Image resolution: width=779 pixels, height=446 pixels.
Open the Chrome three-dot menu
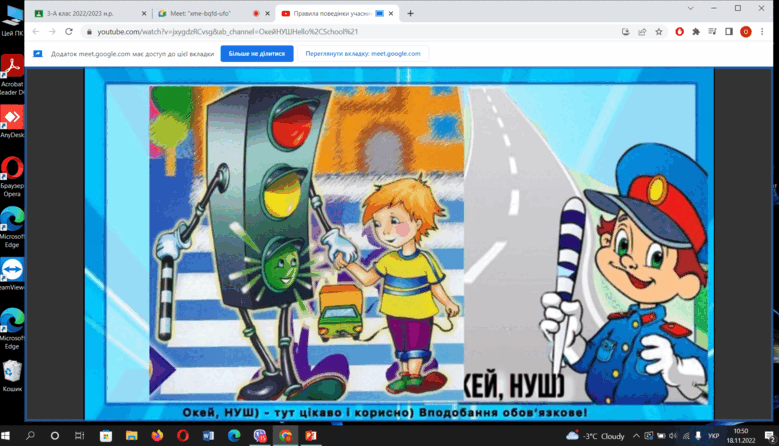tap(762, 32)
